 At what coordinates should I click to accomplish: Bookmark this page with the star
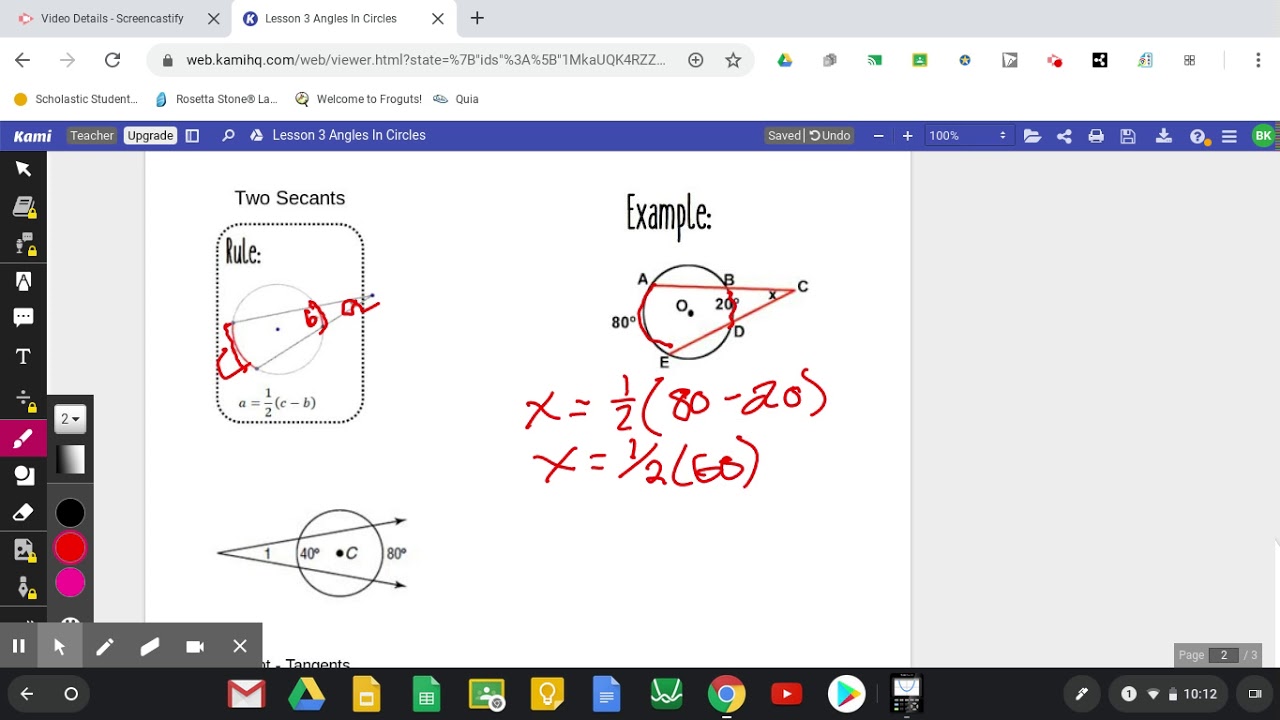pyautogui.click(x=733, y=60)
